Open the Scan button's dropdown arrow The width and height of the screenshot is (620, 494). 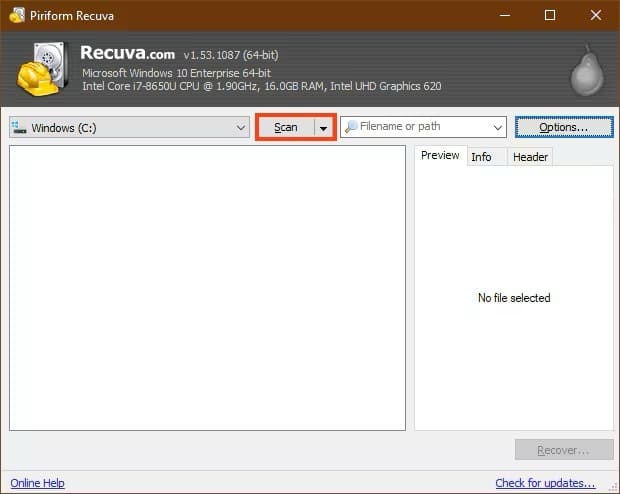[x=322, y=128]
